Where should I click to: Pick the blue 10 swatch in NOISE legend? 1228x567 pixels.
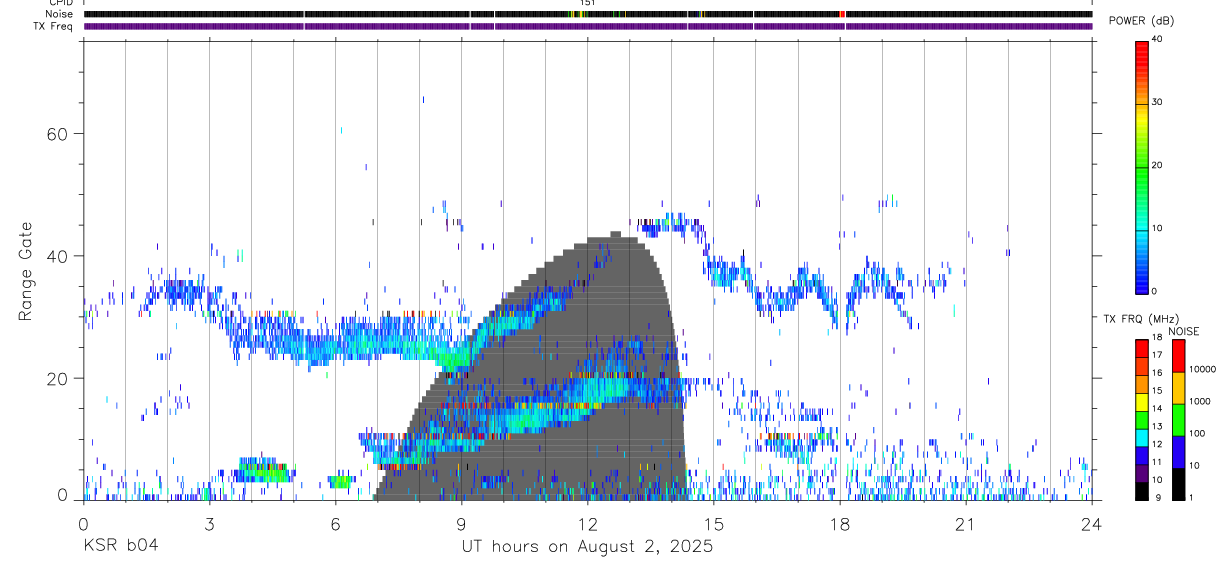pos(1178,452)
